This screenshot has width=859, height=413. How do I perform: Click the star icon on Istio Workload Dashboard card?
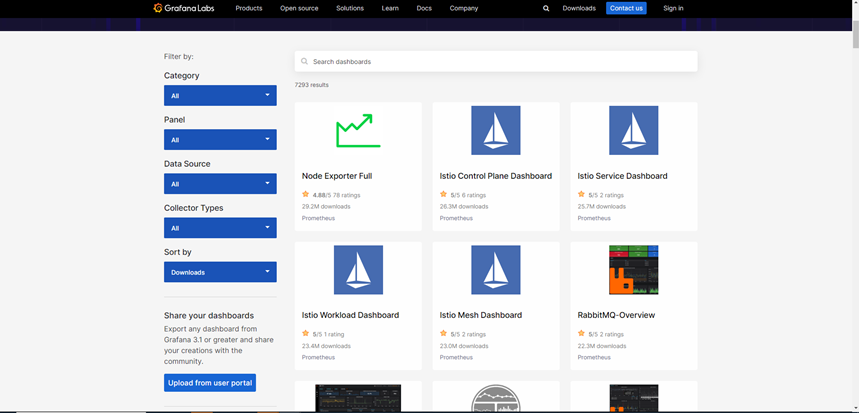click(306, 334)
